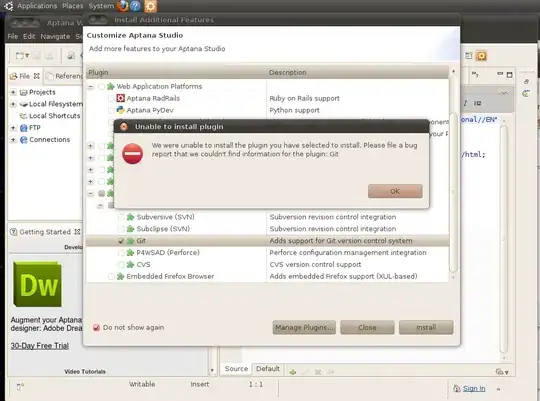540x401 pixels.
Task: Click the Close button in Customize Aptana Studio
Action: (x=367, y=327)
